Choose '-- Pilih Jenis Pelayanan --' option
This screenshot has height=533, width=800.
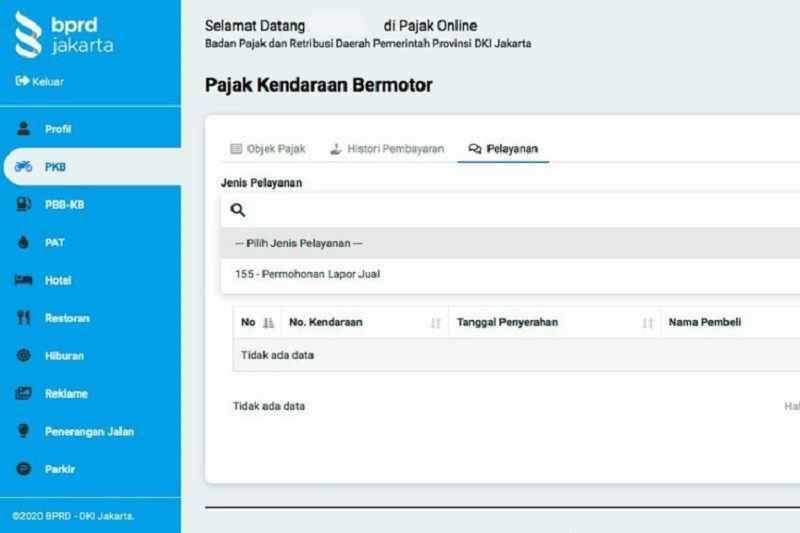pos(510,243)
